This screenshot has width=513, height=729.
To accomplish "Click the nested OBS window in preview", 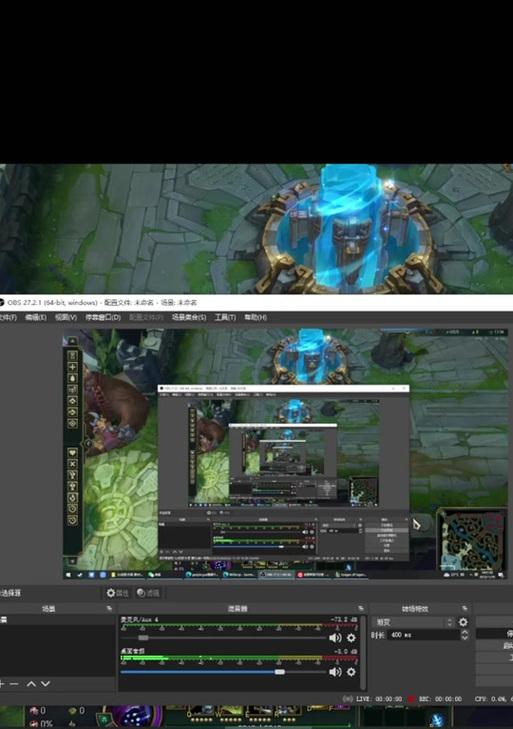I will pyautogui.click(x=284, y=472).
